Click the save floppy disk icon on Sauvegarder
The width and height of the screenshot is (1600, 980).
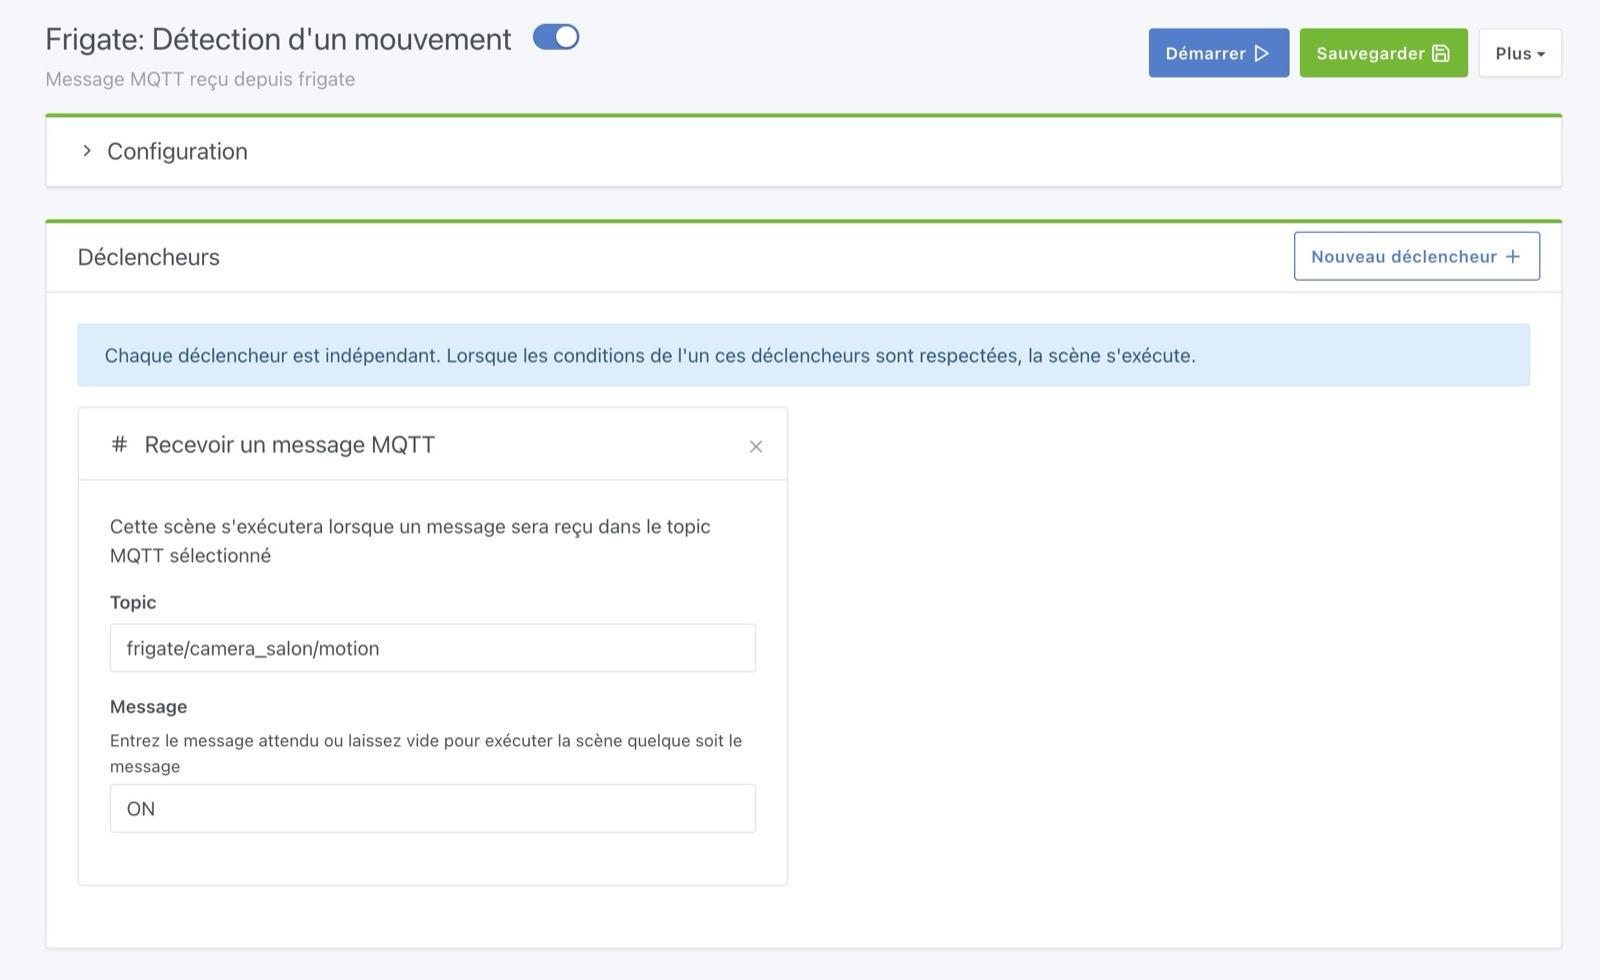(1442, 53)
